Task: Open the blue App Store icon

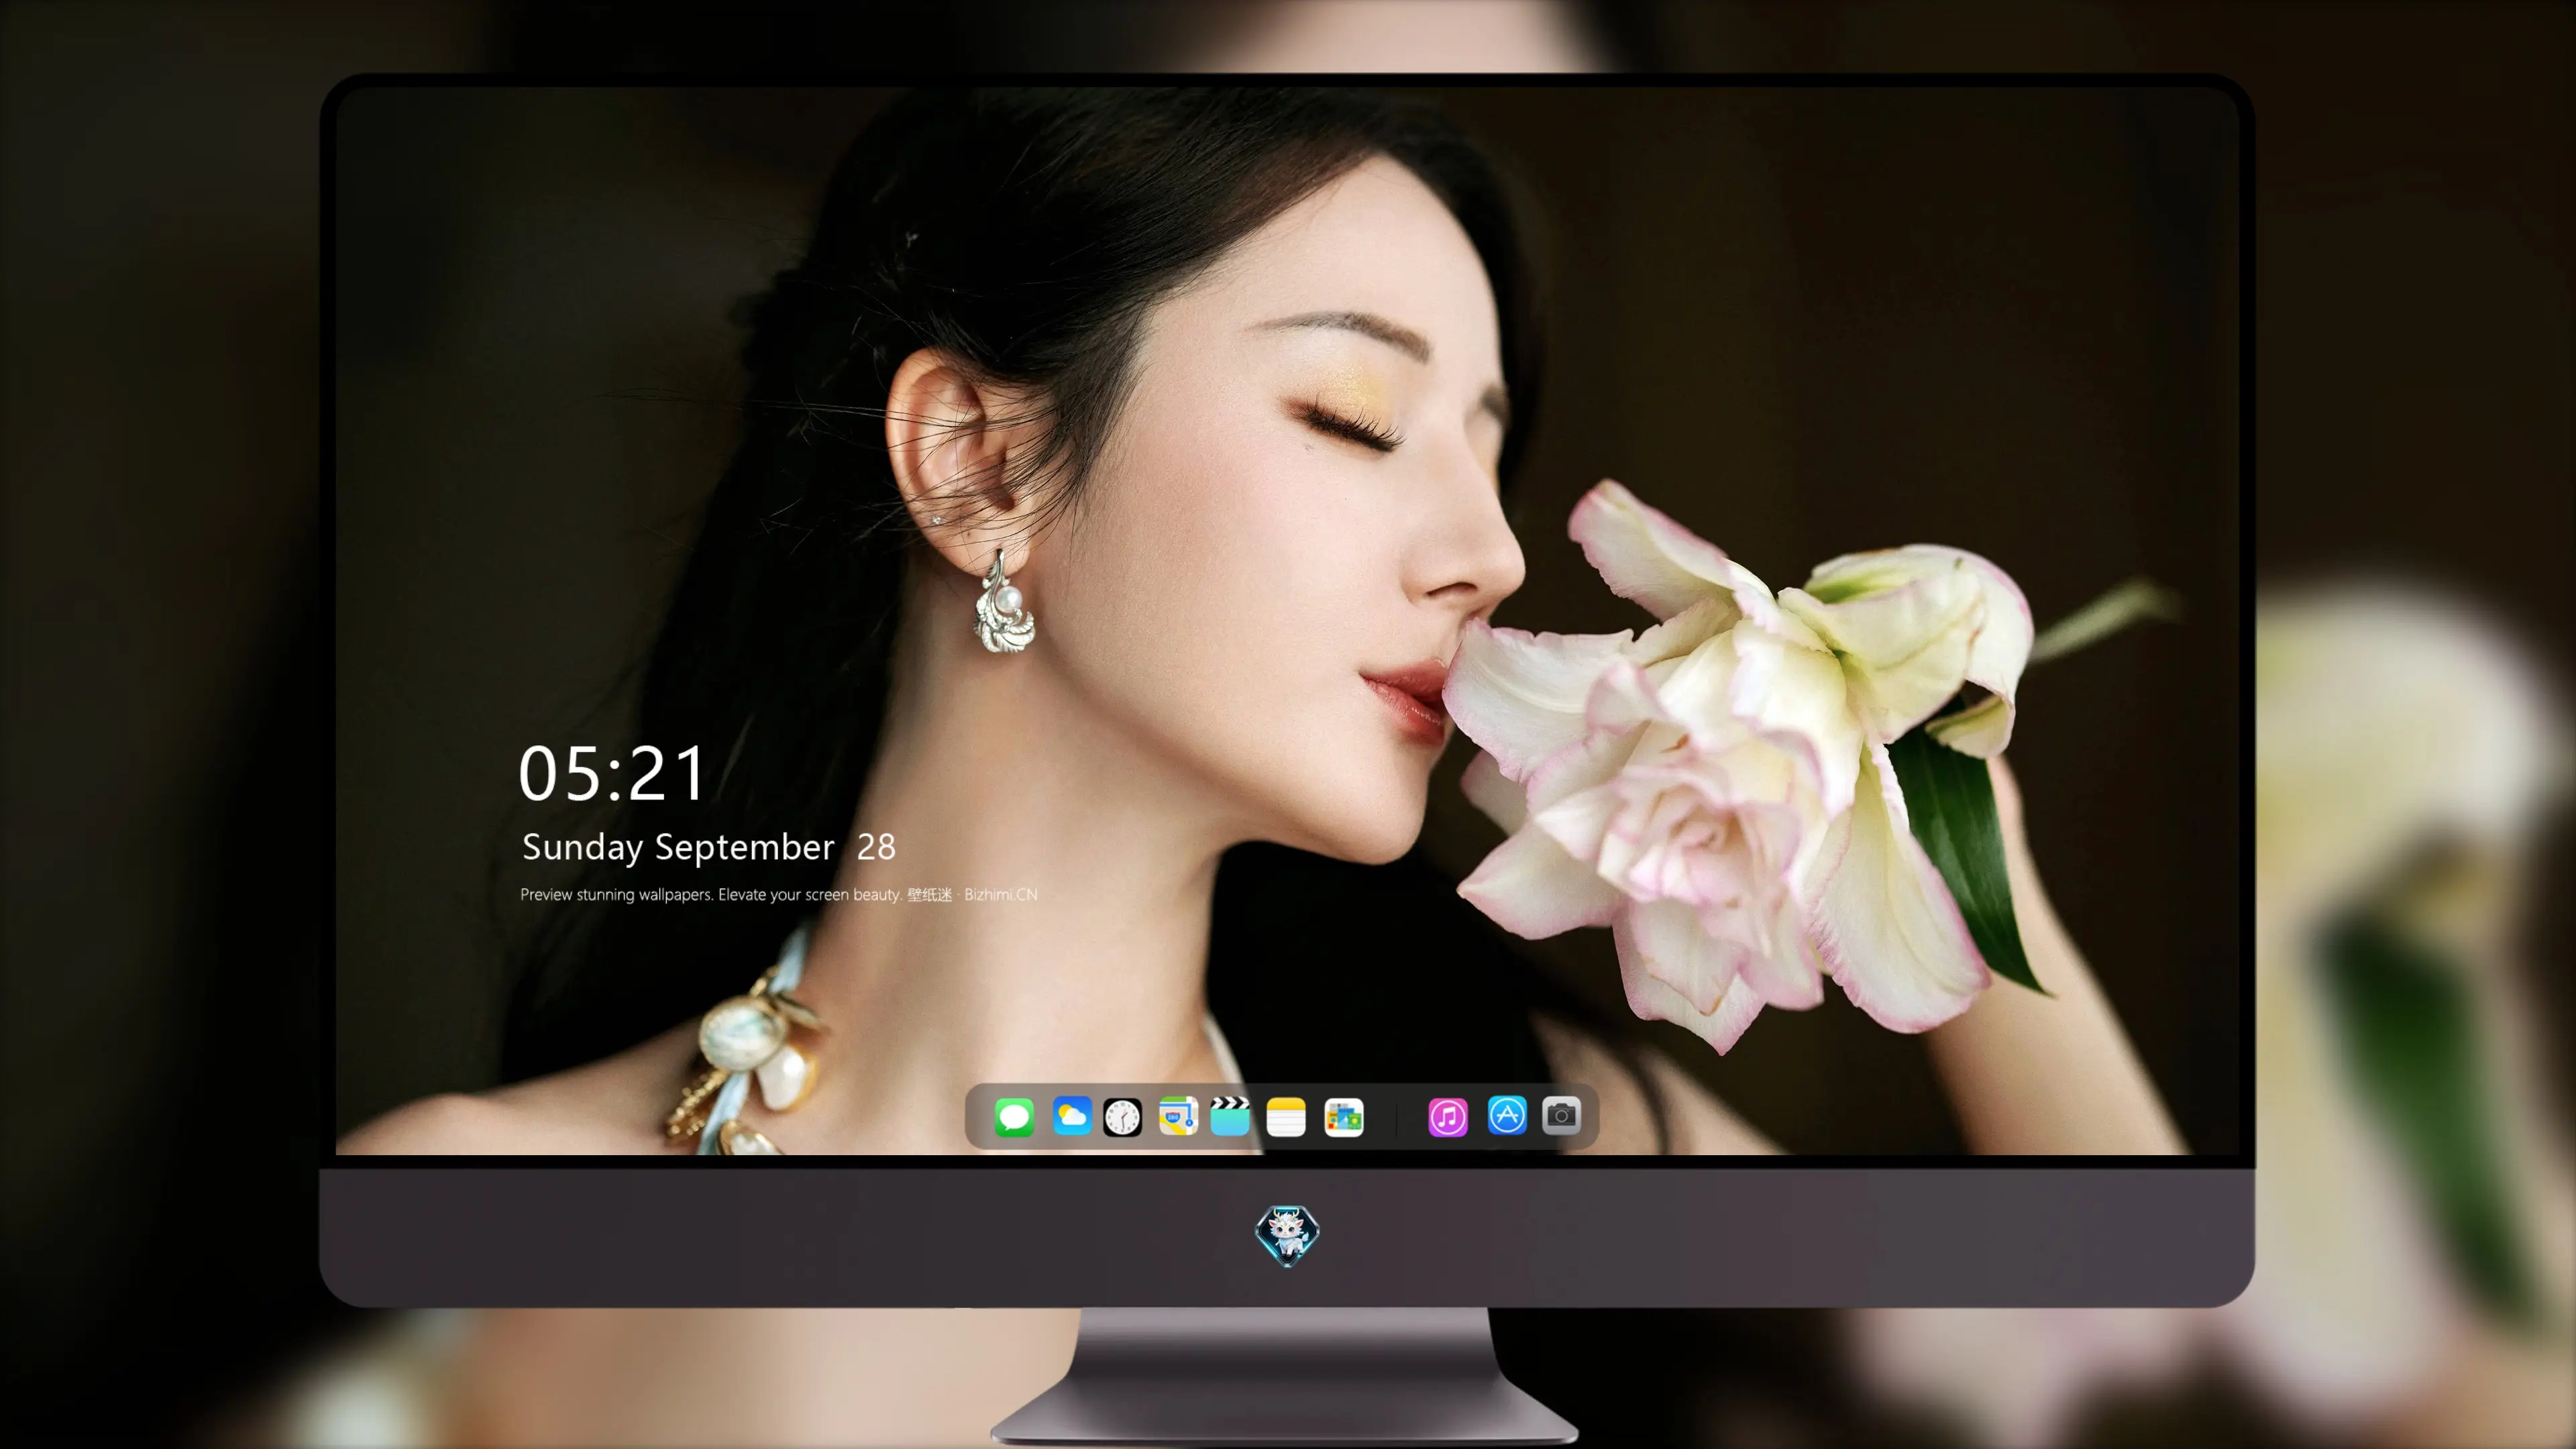Action: [x=1507, y=1116]
